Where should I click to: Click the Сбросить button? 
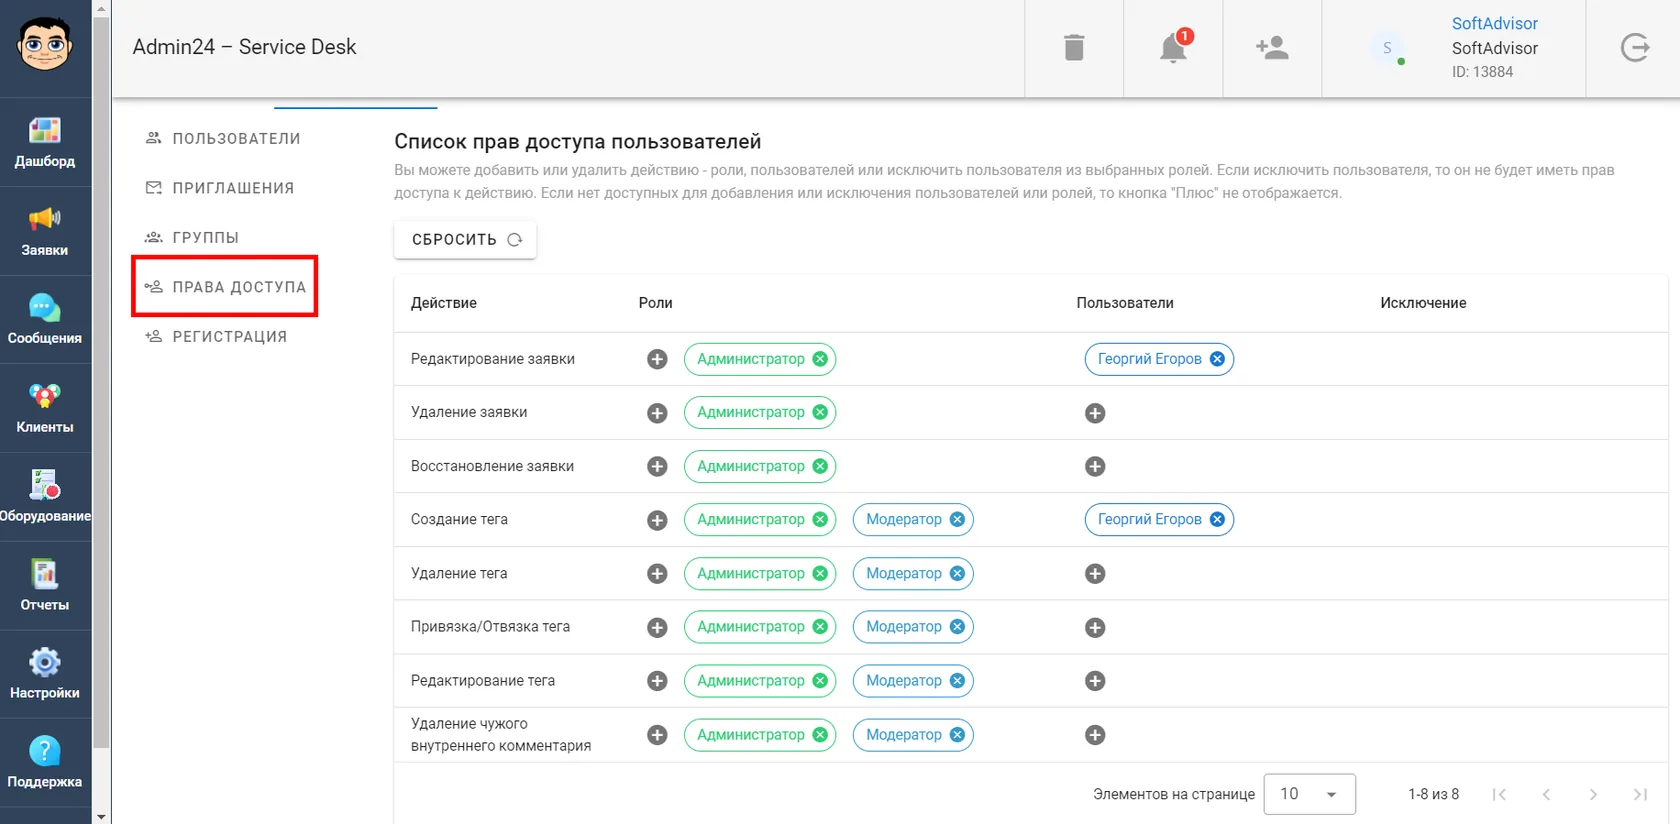[x=465, y=239]
